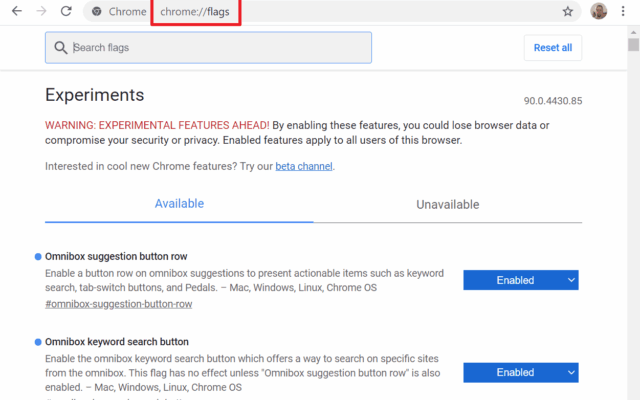Screen dimensions: 640x400
Task: Open the beta channel link
Action: coord(304,167)
